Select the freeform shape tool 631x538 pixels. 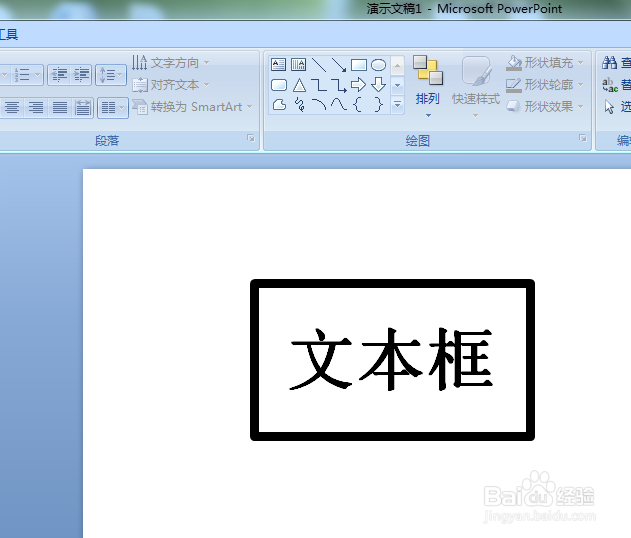pyautogui.click(x=279, y=105)
